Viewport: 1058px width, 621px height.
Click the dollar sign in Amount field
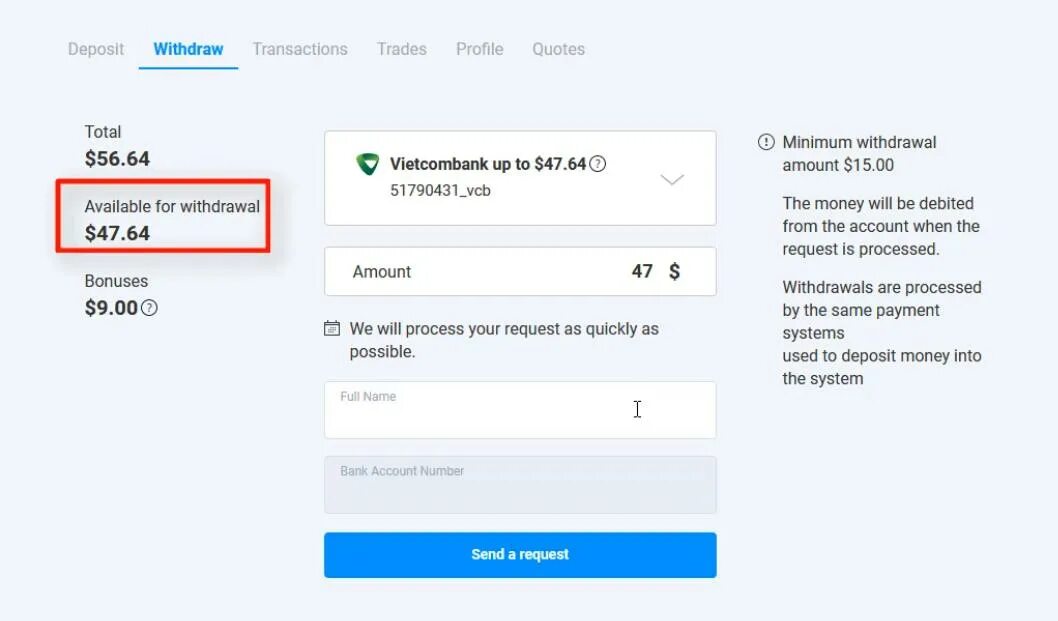pos(674,271)
